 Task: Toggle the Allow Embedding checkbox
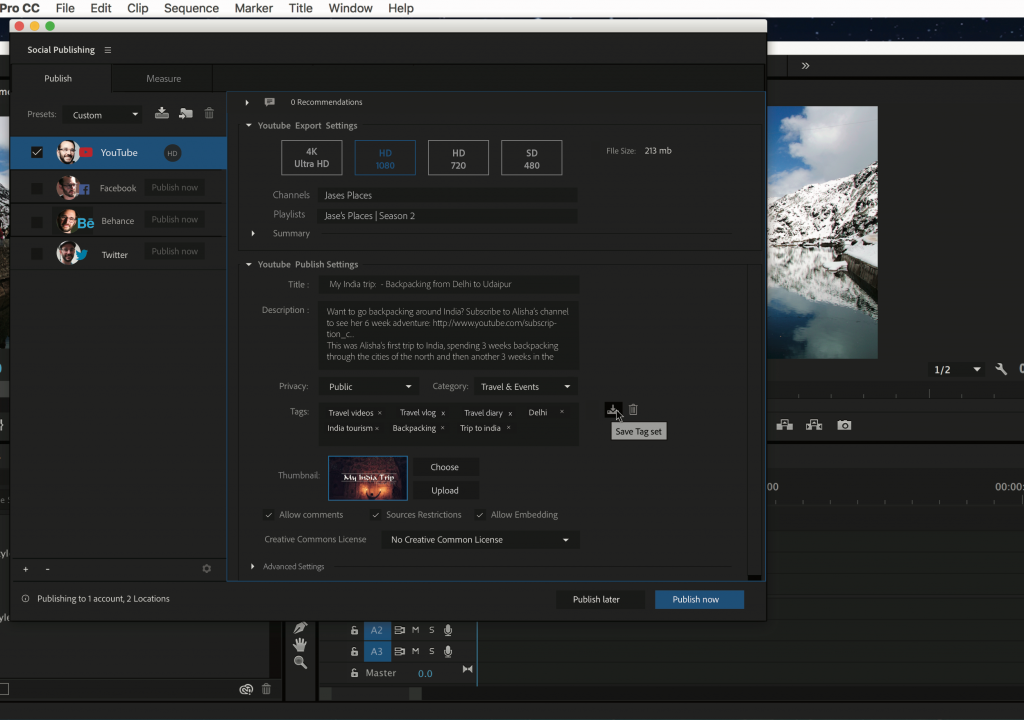pos(480,515)
